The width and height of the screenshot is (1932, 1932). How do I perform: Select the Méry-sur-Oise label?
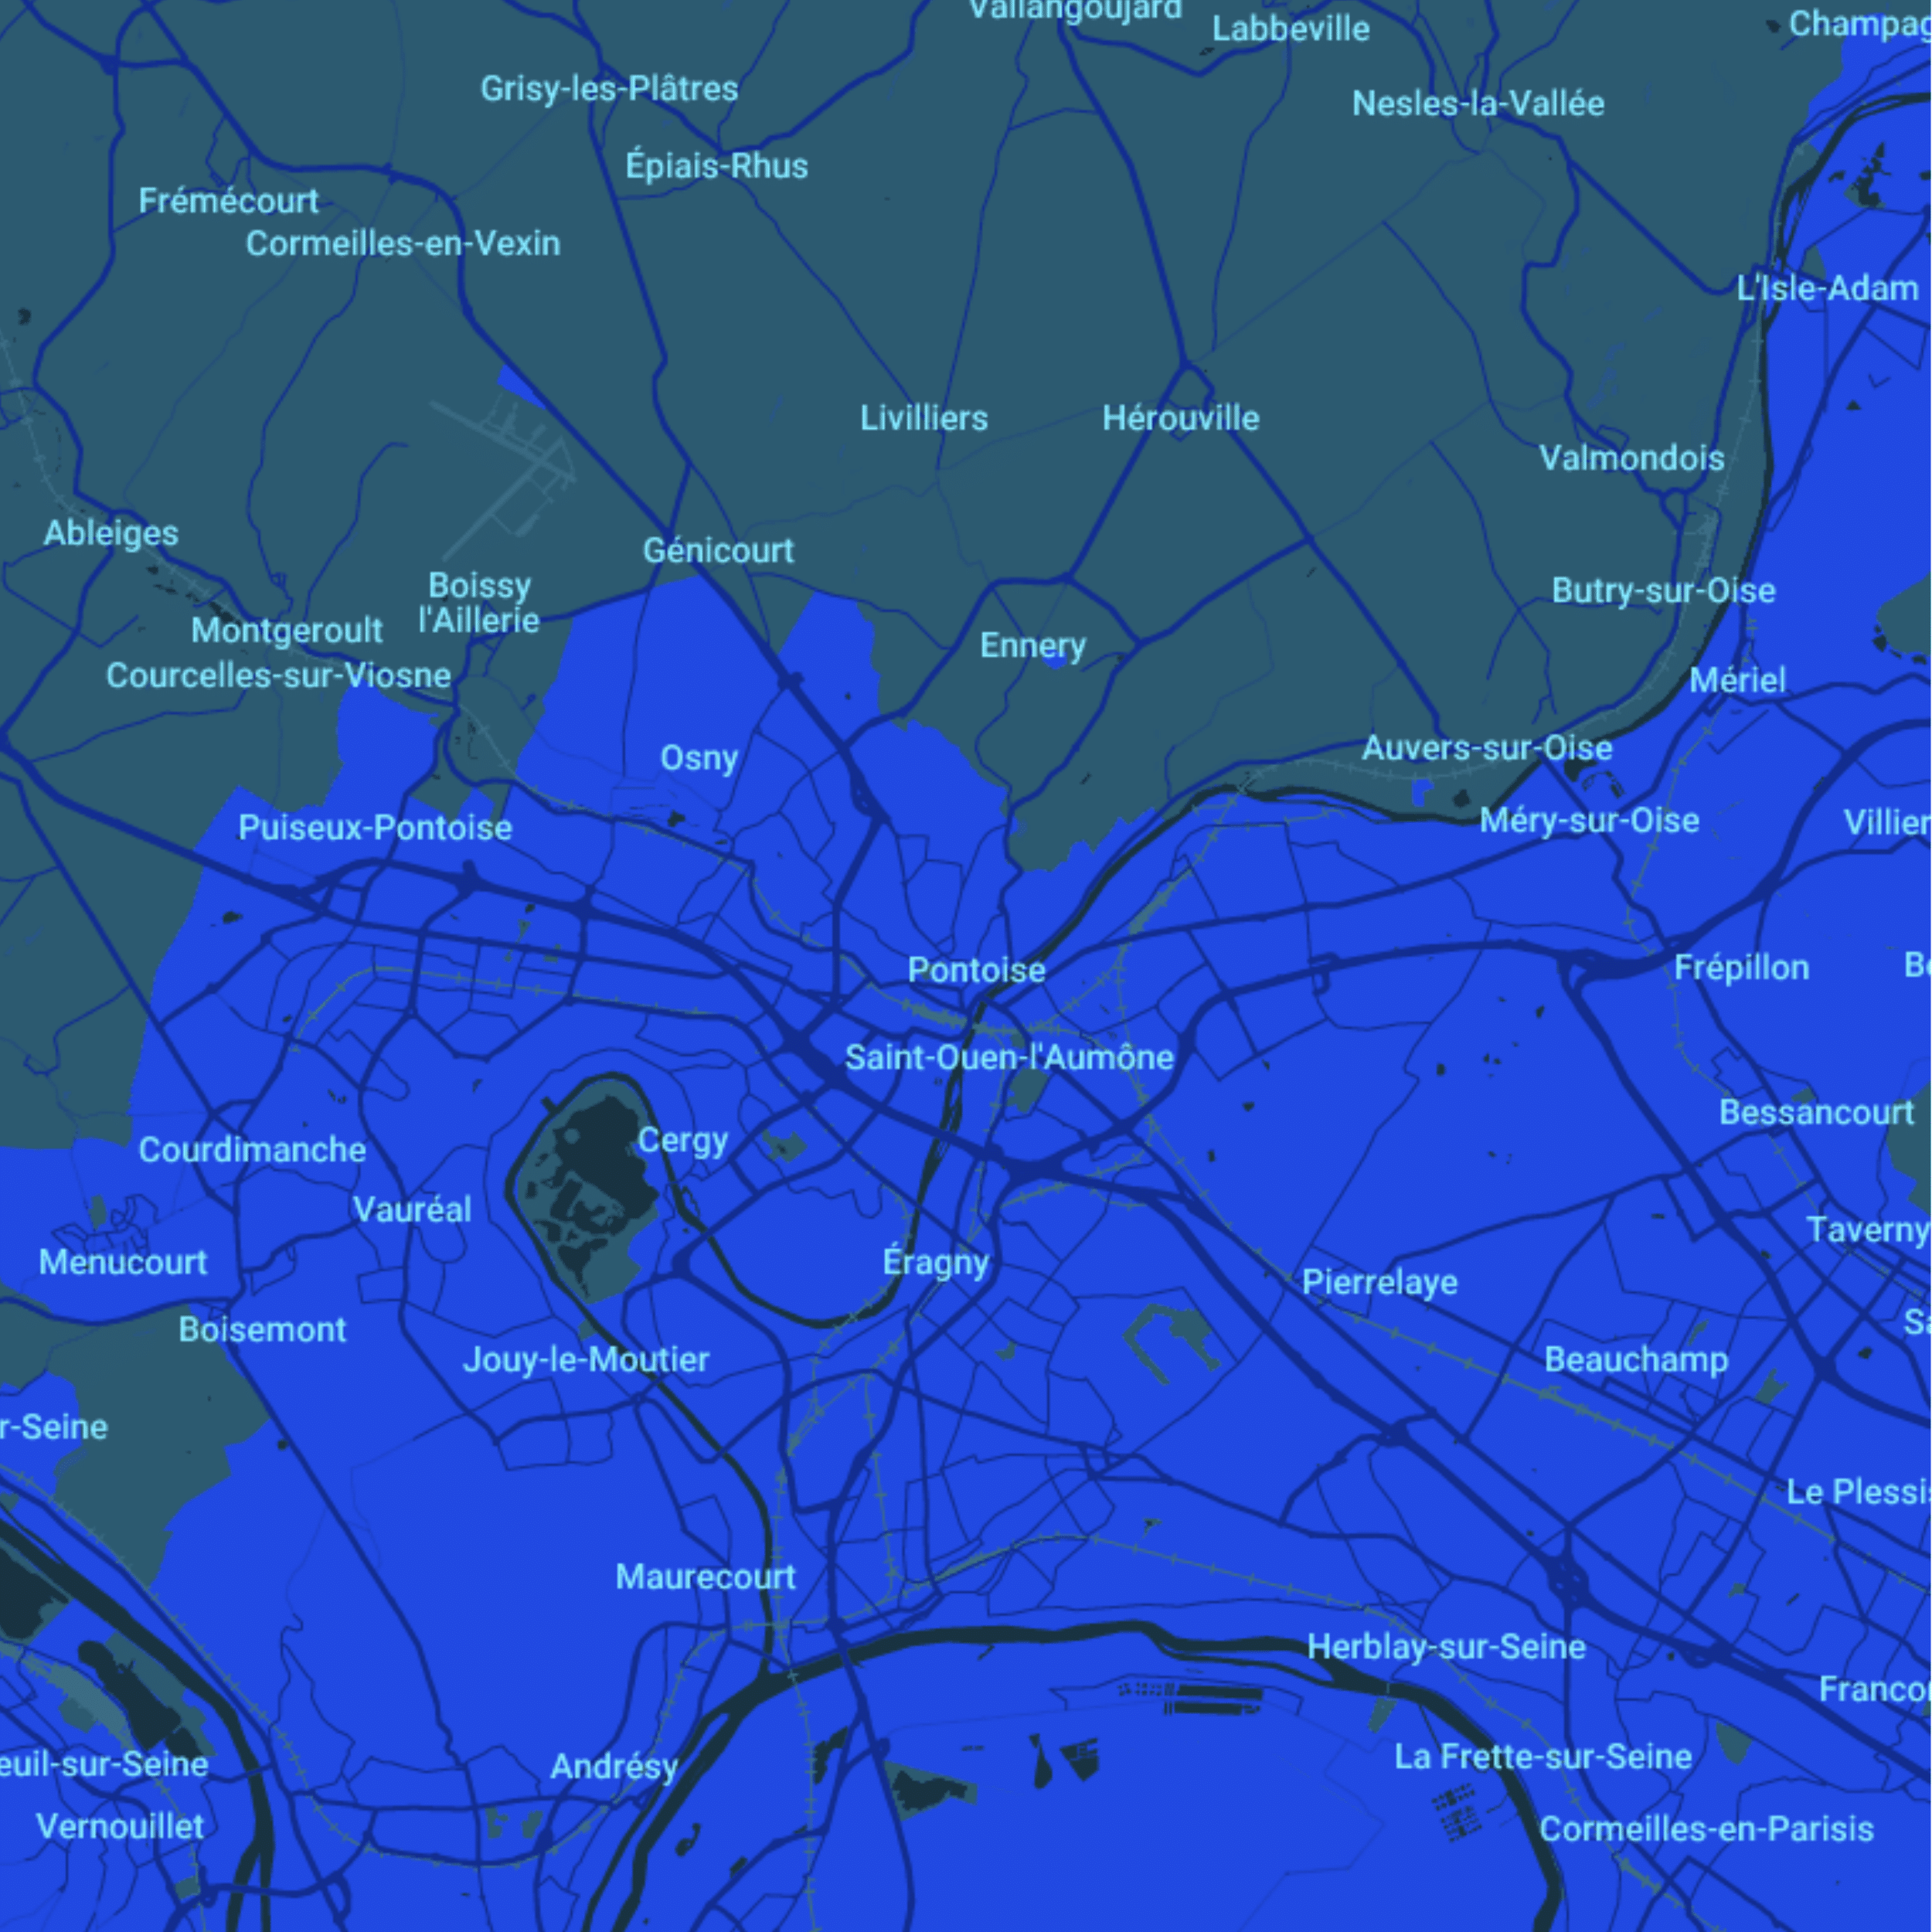[1589, 821]
